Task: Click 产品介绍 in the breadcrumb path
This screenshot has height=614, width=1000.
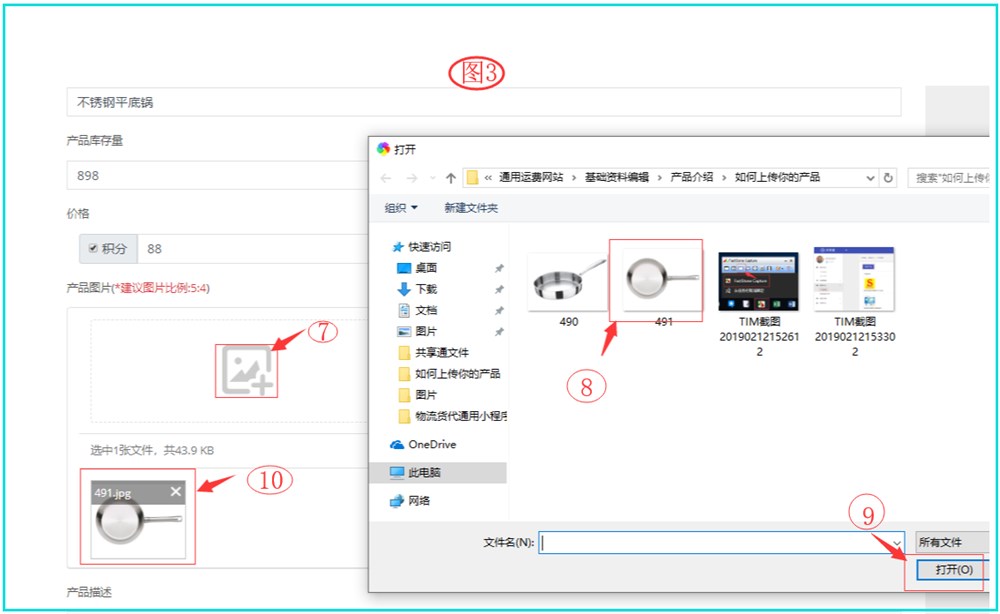Action: point(691,177)
